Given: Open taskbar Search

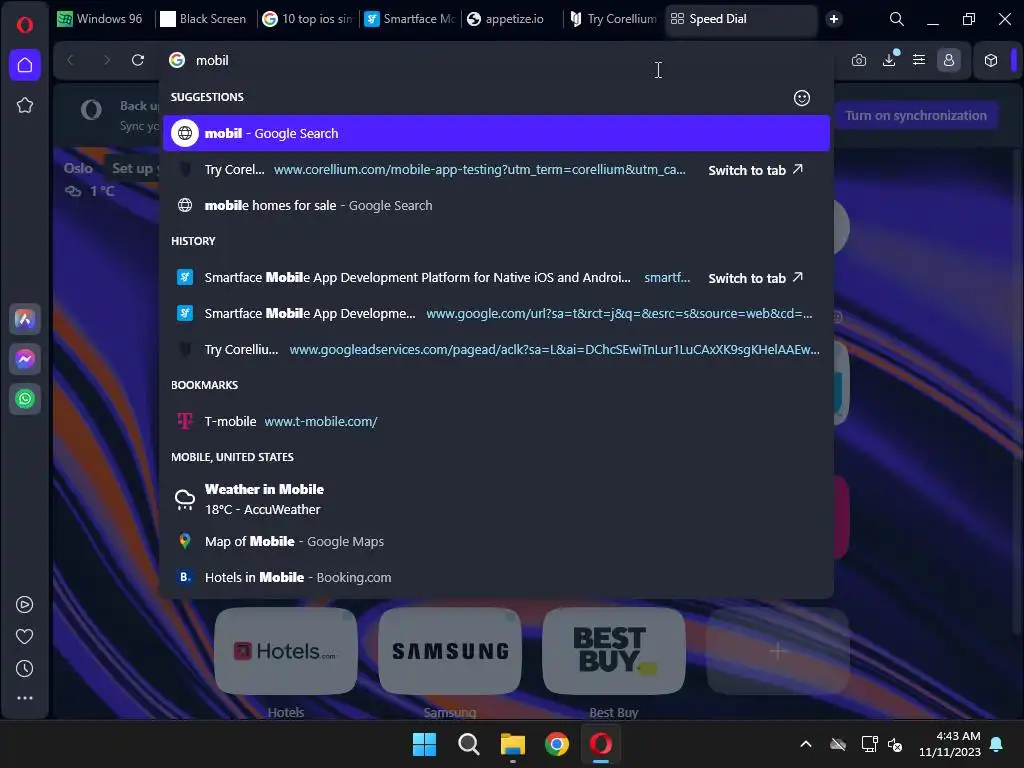Looking at the screenshot, I should pos(468,744).
